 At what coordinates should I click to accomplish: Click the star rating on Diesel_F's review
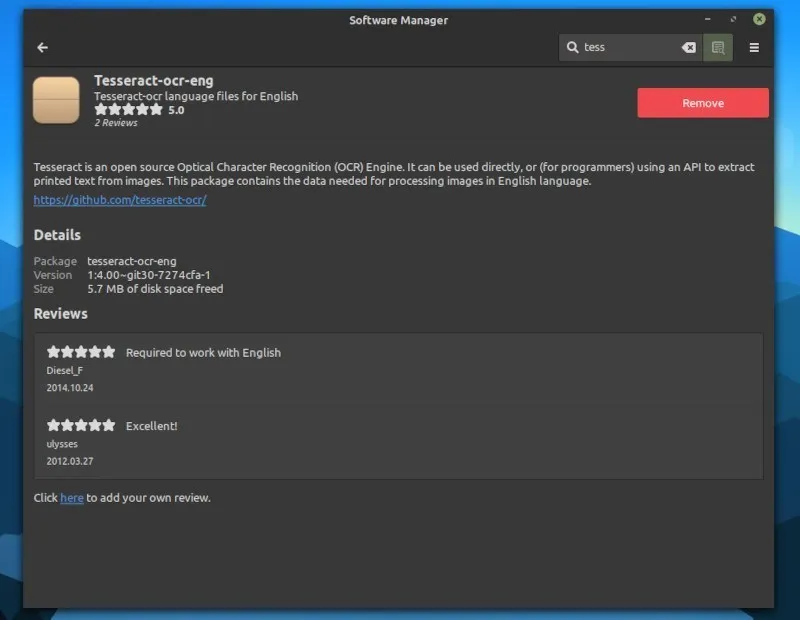point(81,352)
